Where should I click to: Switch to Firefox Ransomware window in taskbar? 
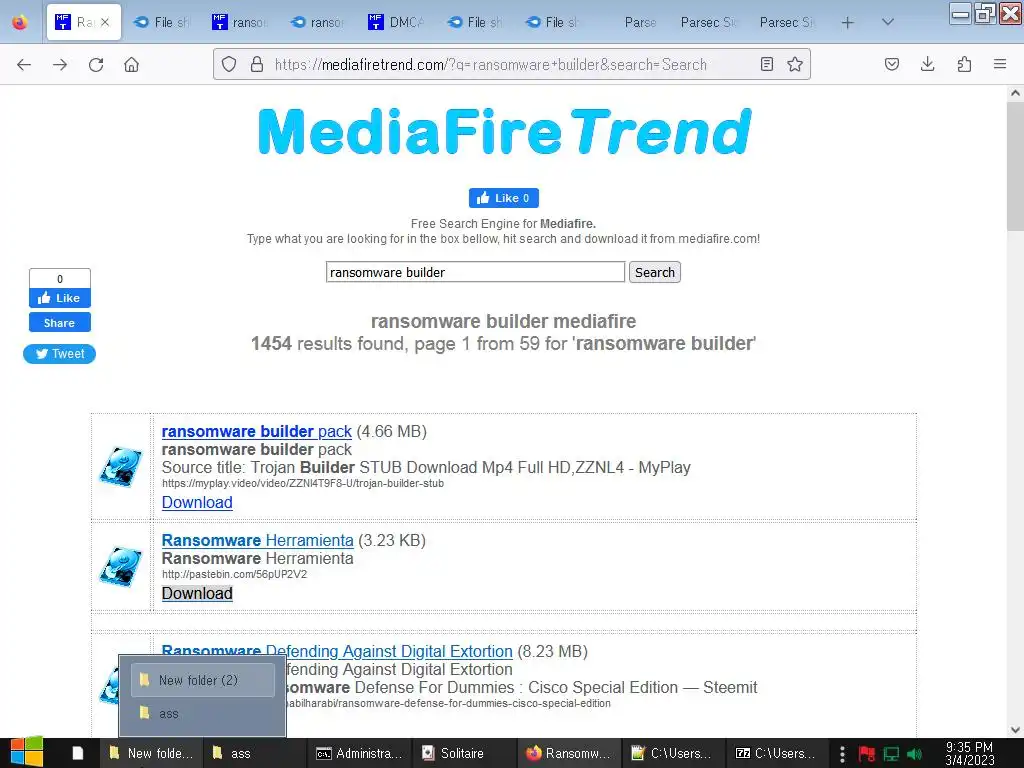pos(568,753)
